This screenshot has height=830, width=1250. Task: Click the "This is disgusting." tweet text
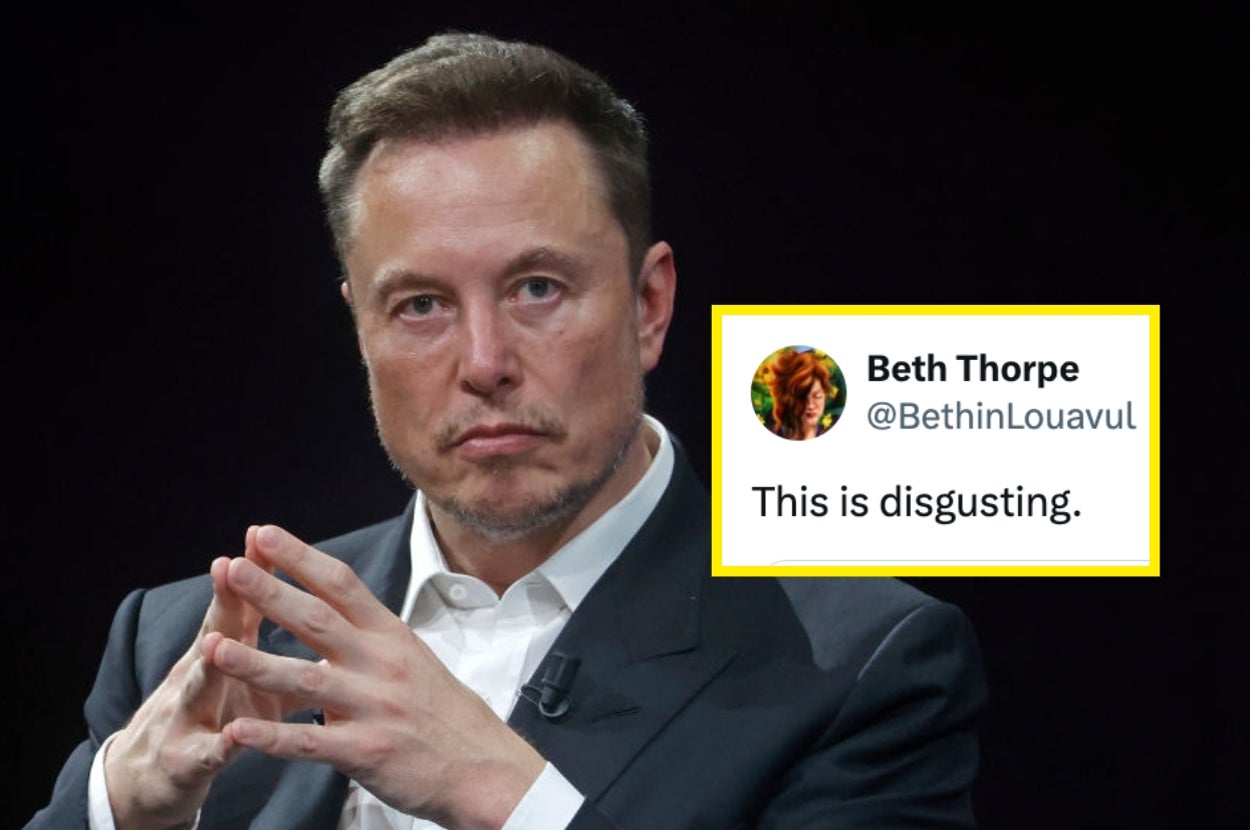click(916, 501)
